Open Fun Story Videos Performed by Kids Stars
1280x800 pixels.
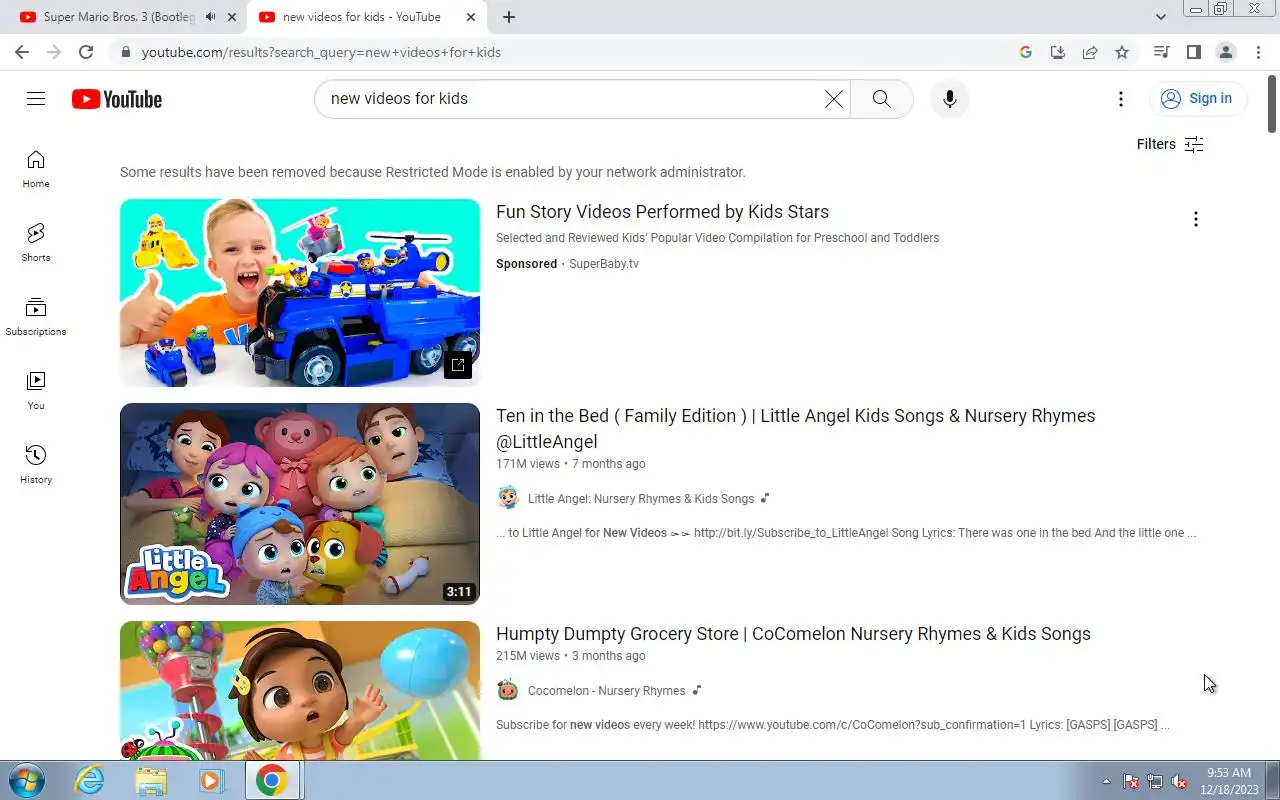[x=662, y=212]
